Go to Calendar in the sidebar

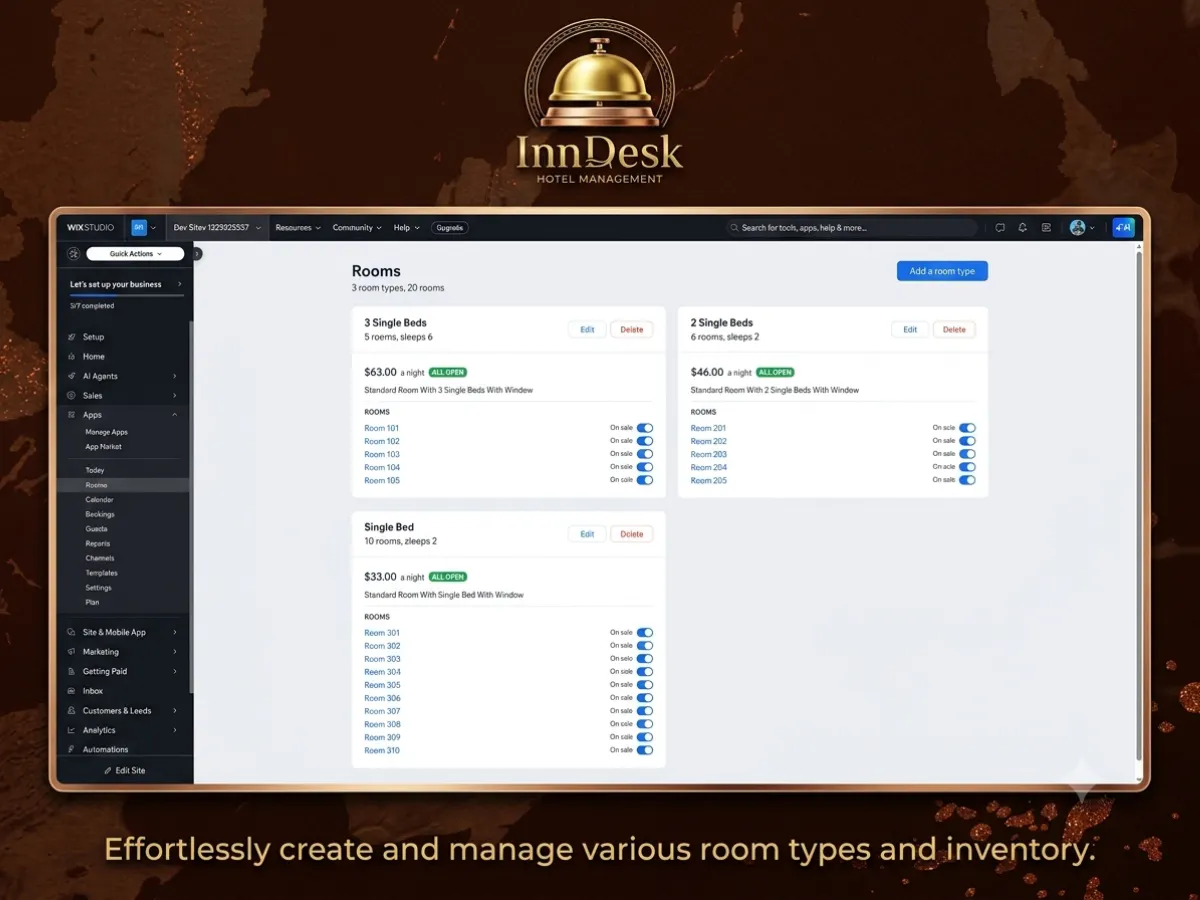click(99, 500)
